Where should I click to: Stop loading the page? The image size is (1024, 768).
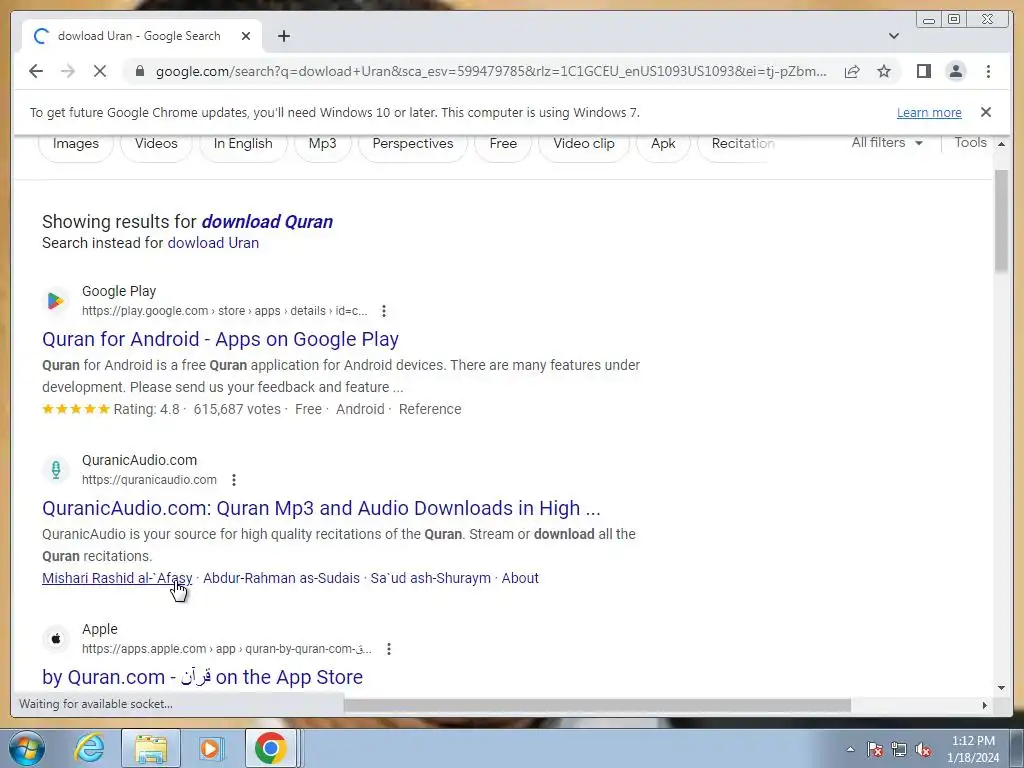point(100,71)
